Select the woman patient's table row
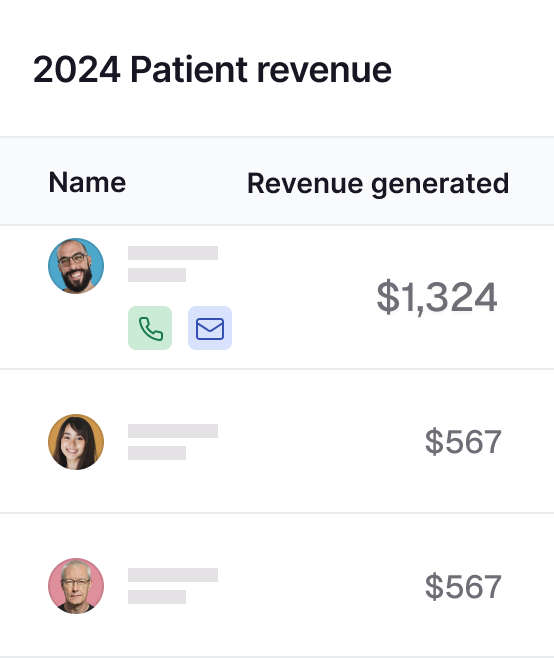554x658 pixels. coord(277,441)
